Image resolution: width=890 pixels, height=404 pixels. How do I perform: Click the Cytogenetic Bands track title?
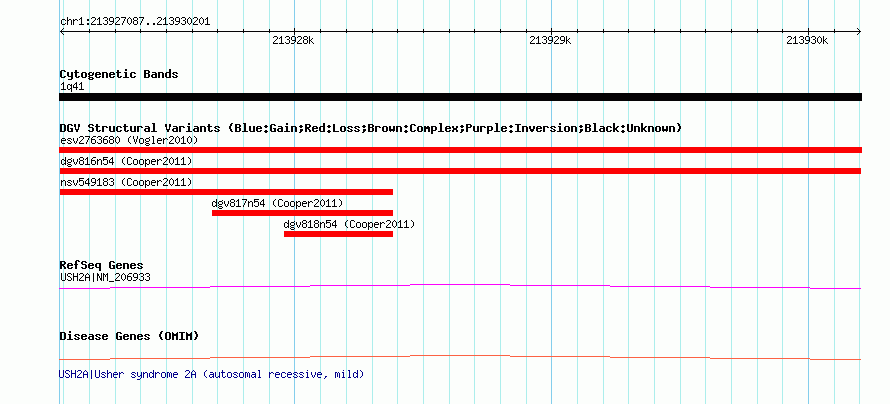pyautogui.click(x=119, y=74)
